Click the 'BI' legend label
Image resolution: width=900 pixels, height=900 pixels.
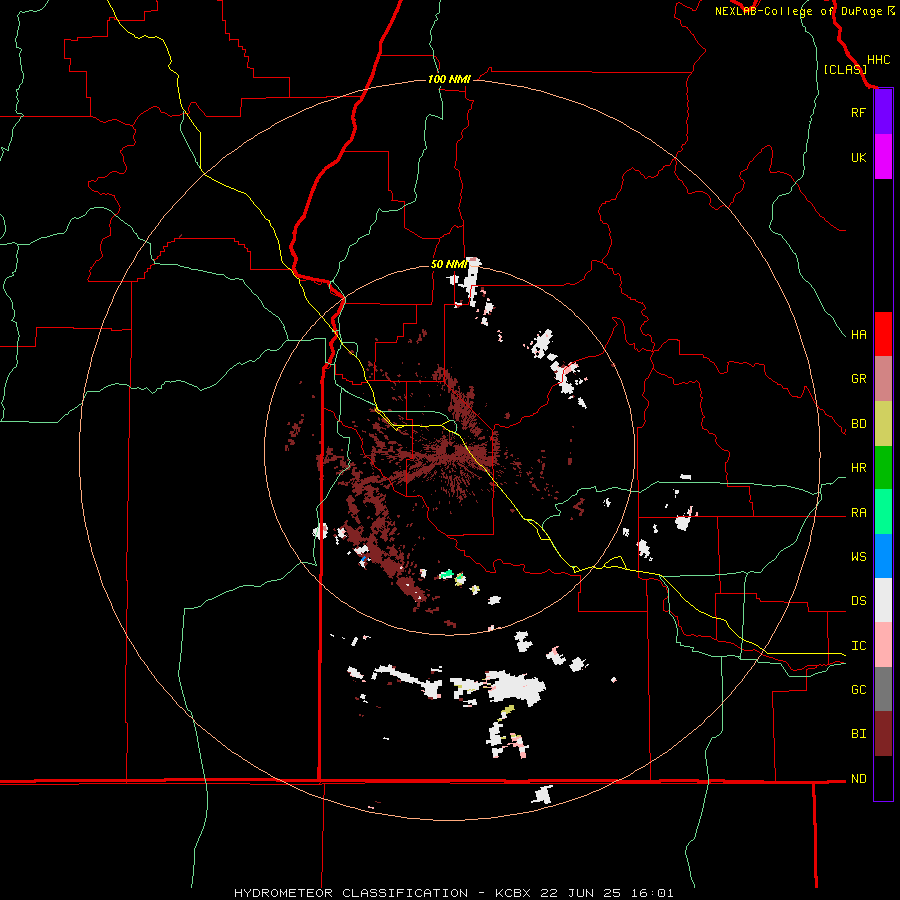coord(858,734)
